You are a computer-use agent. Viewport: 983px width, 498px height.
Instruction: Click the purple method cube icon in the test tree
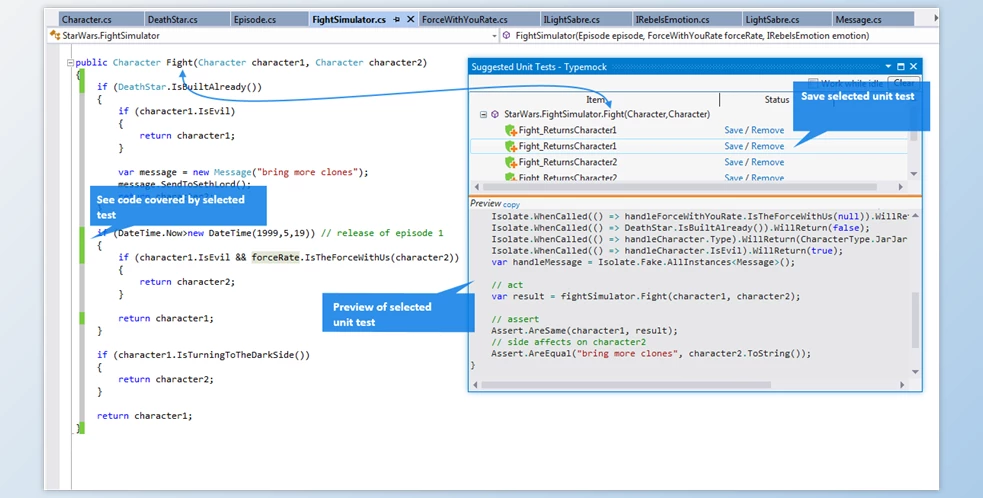pos(495,114)
